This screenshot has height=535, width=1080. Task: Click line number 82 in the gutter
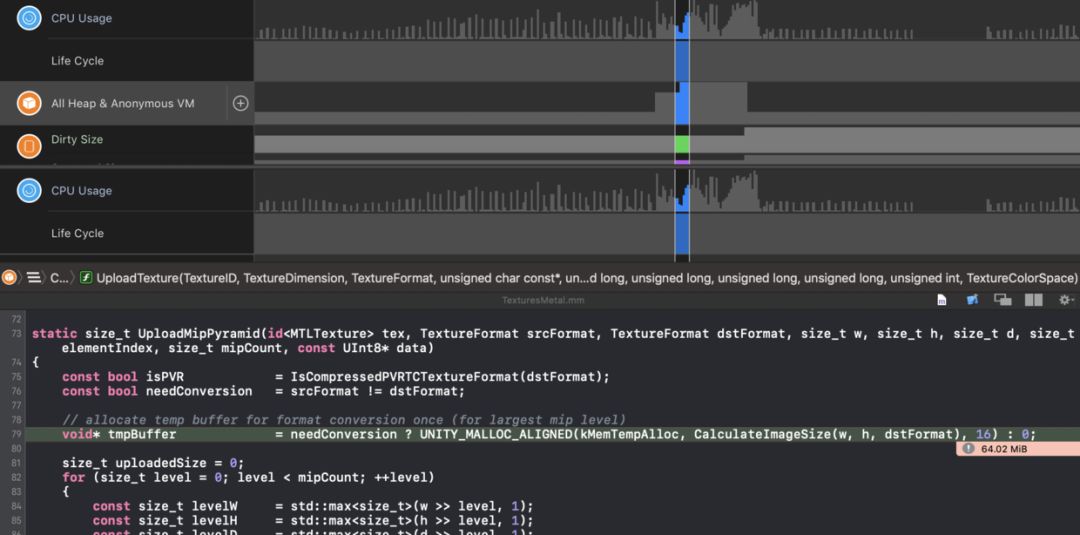[17, 478]
